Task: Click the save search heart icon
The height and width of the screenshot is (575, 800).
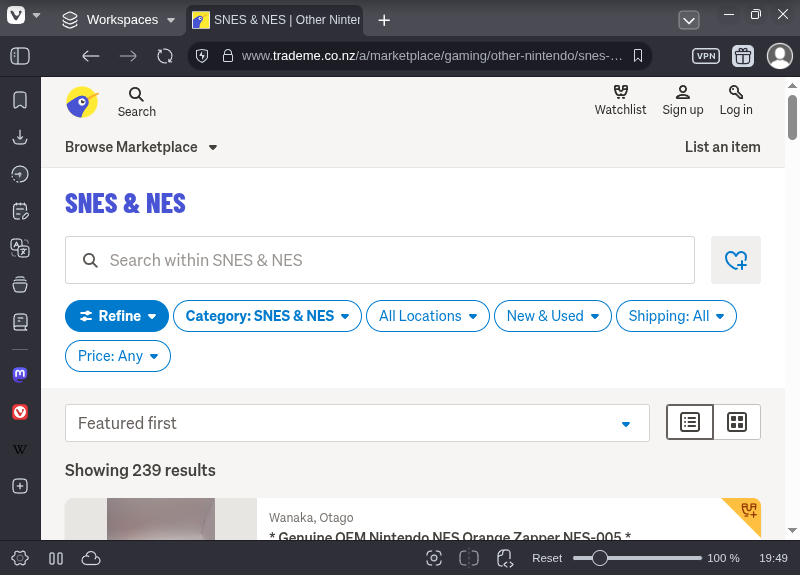Action: 735,260
